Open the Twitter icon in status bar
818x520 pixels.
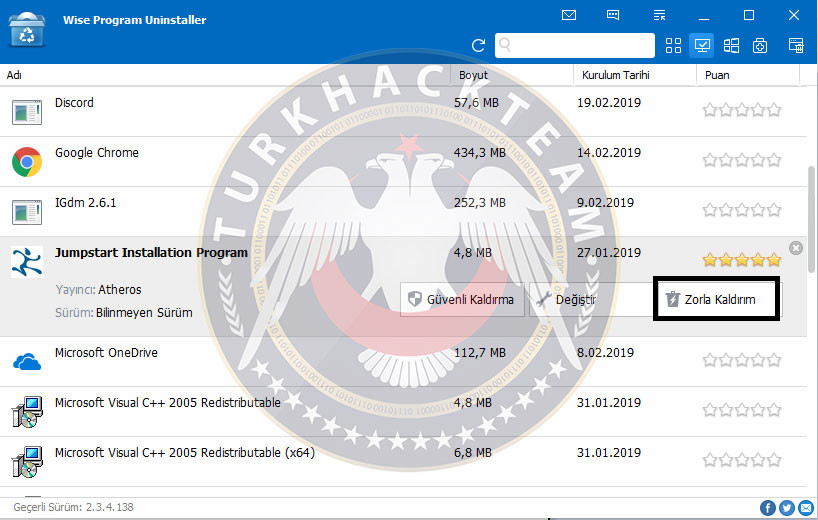(787, 507)
